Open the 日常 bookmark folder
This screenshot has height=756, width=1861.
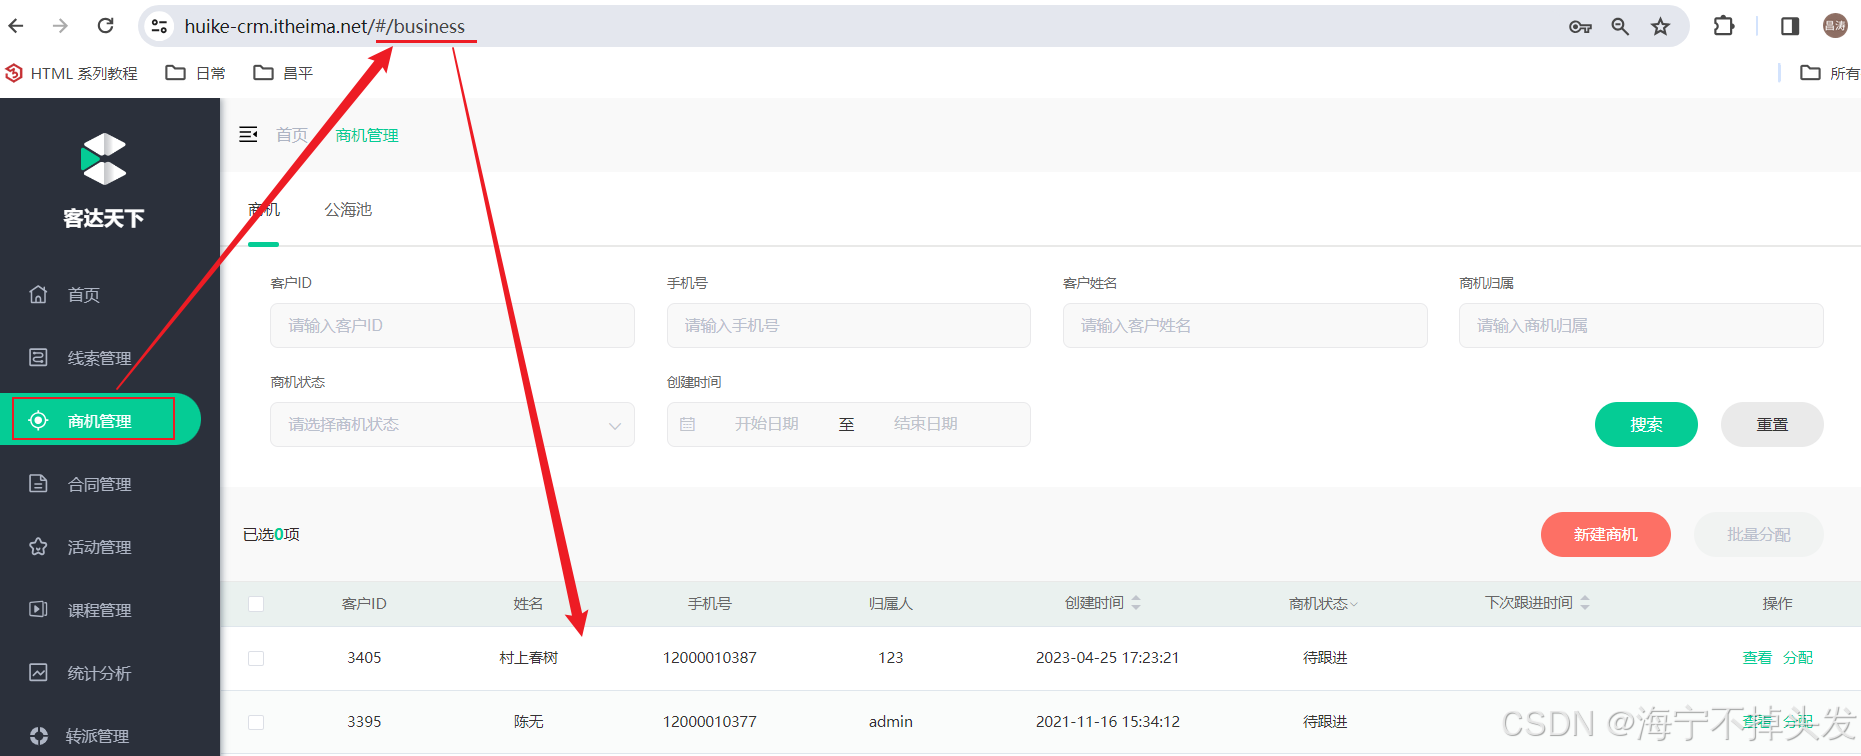(195, 73)
